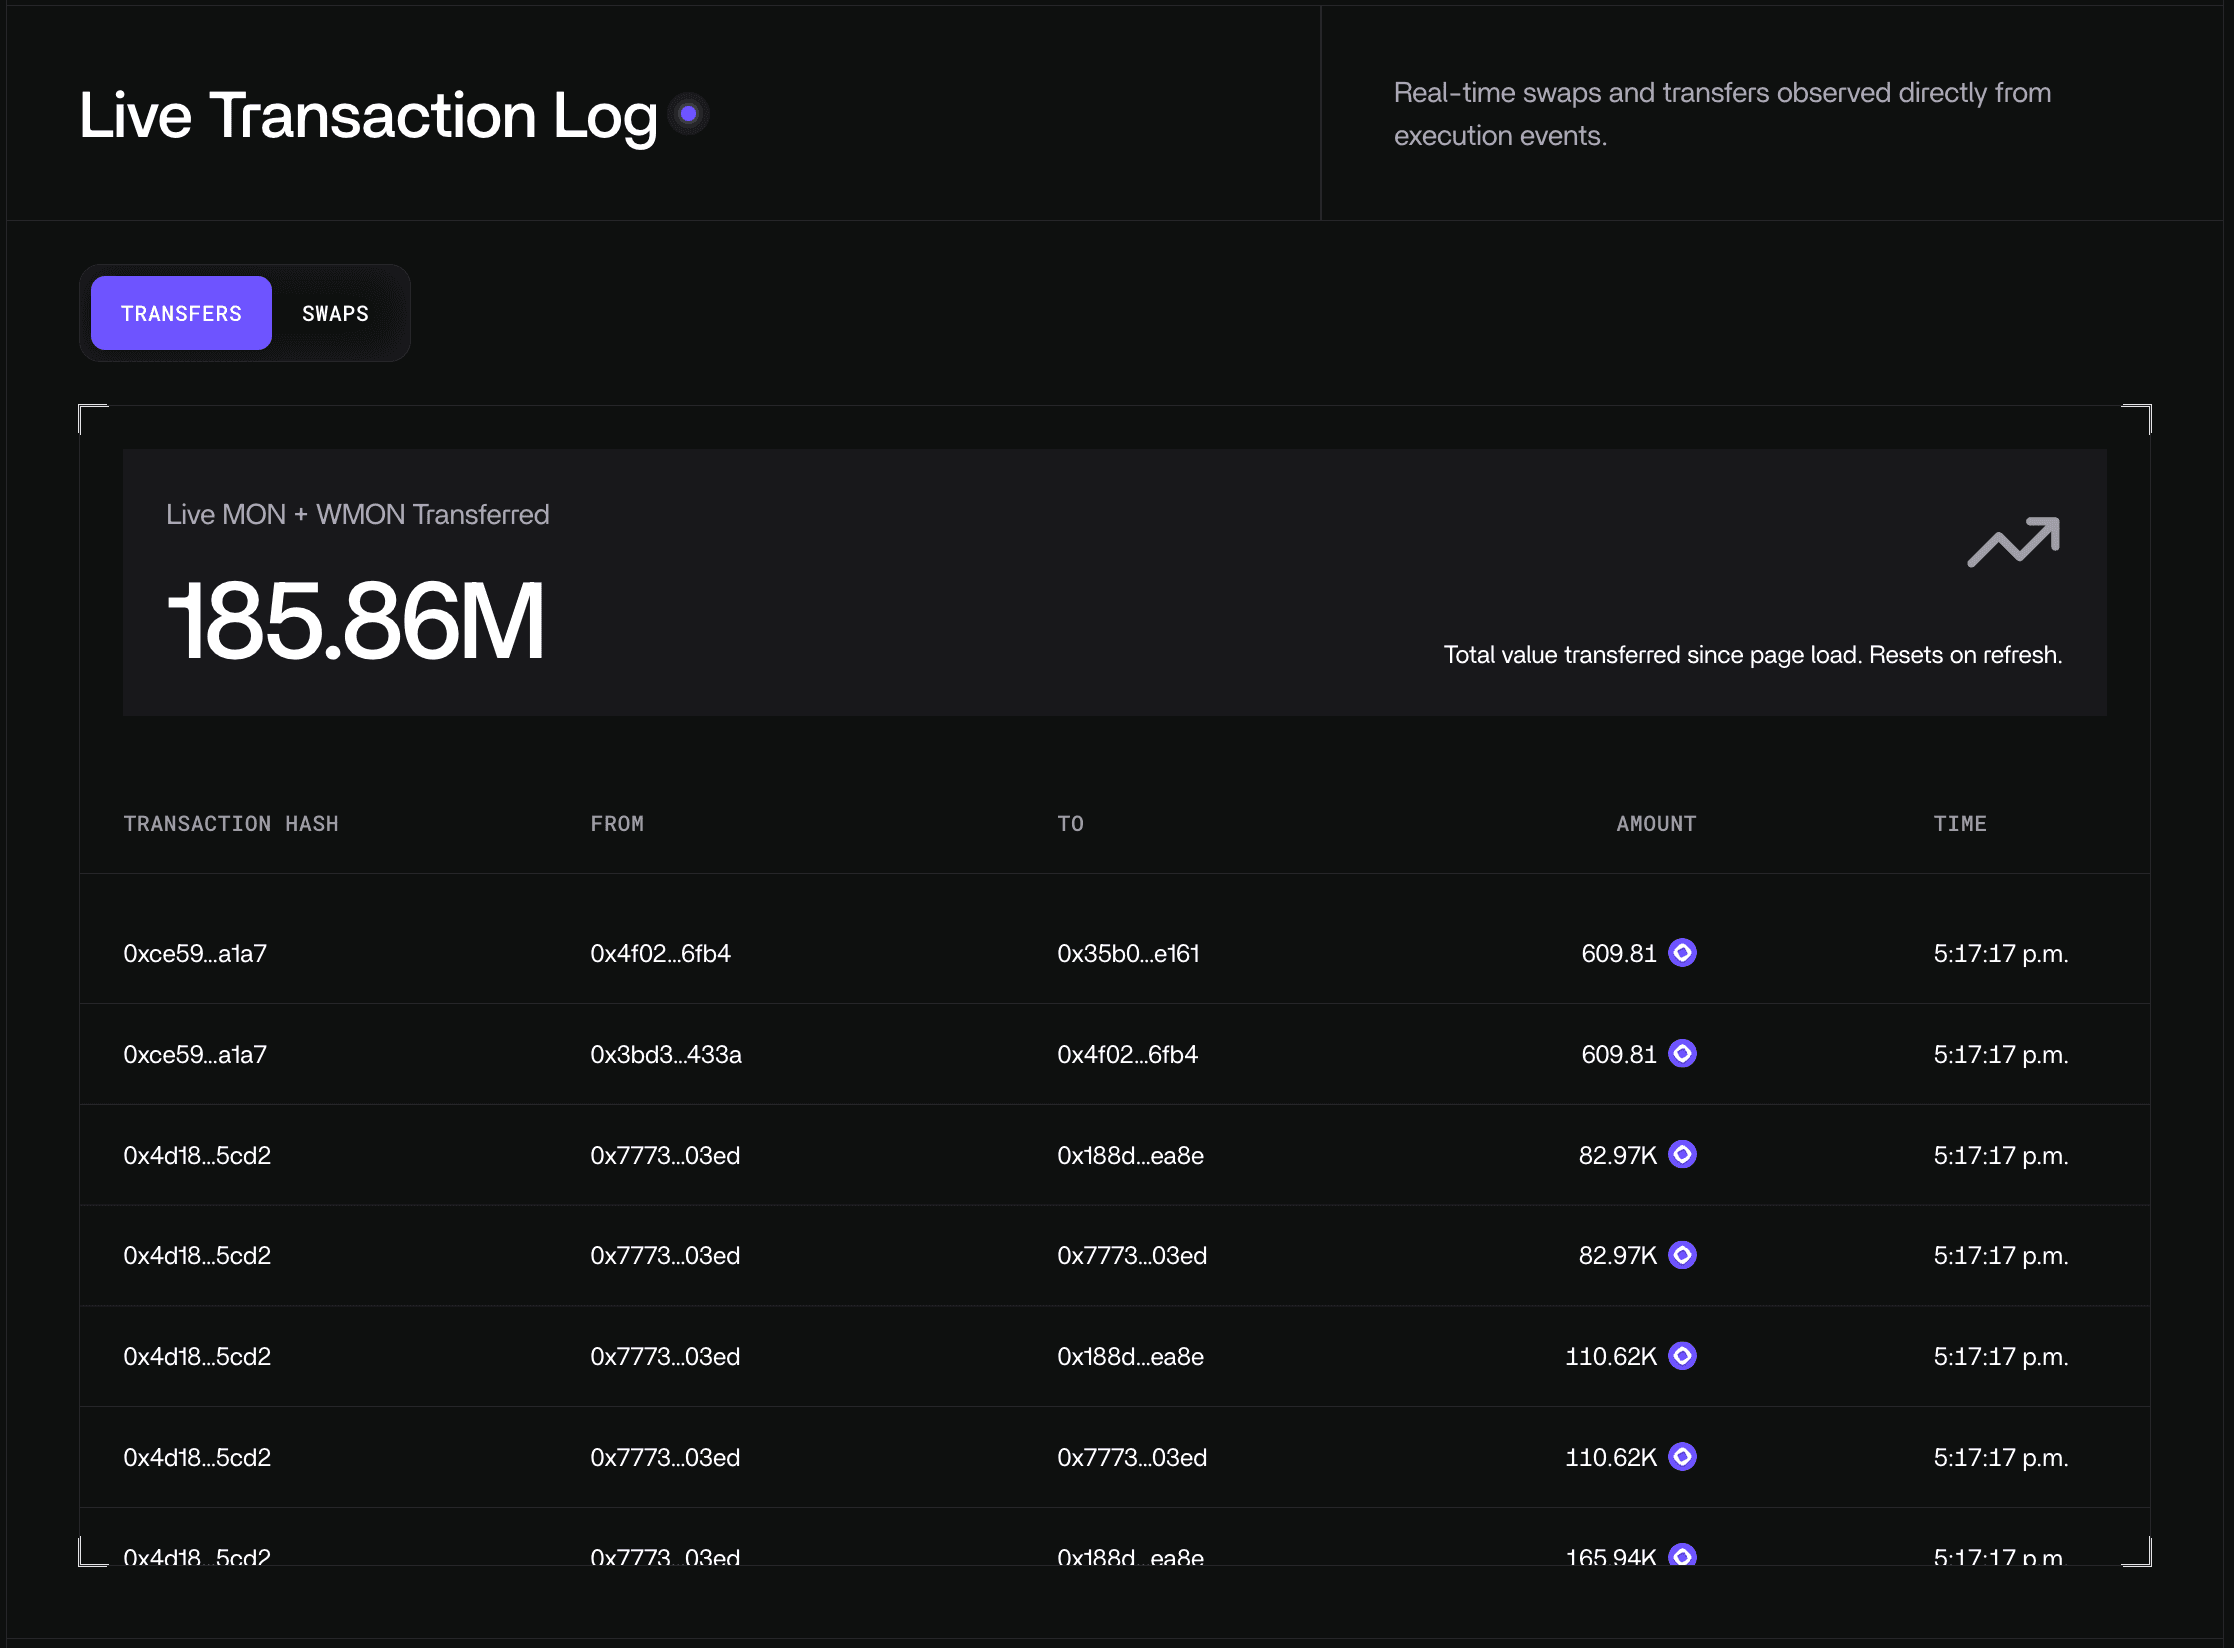This screenshot has width=2234, height=1648.
Task: Select the token icon on the 165.94K row
Action: point(1683,1557)
